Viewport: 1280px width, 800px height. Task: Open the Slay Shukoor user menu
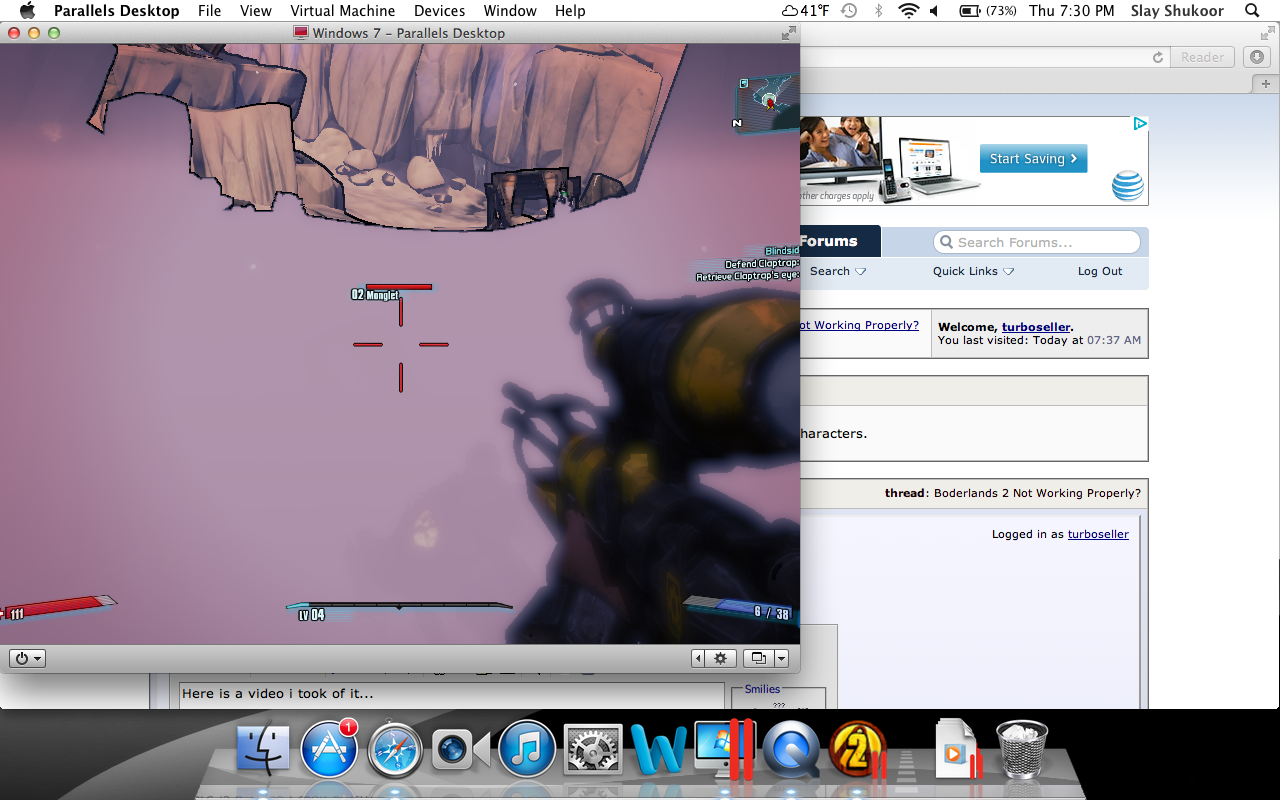[x=1177, y=11]
